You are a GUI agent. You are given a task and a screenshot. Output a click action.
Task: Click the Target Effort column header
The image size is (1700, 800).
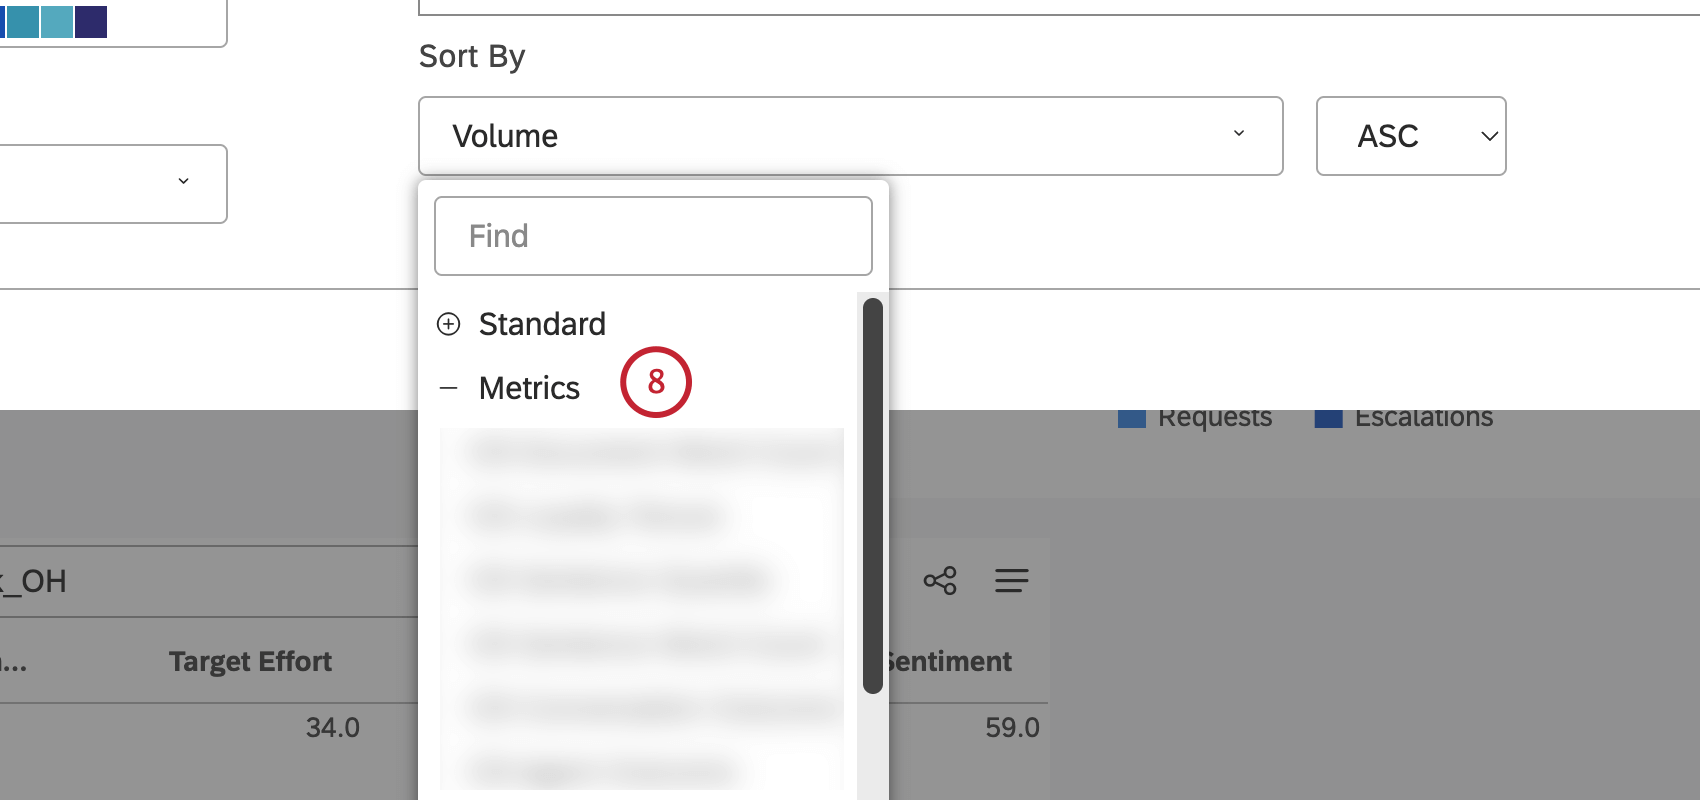pyautogui.click(x=250, y=661)
